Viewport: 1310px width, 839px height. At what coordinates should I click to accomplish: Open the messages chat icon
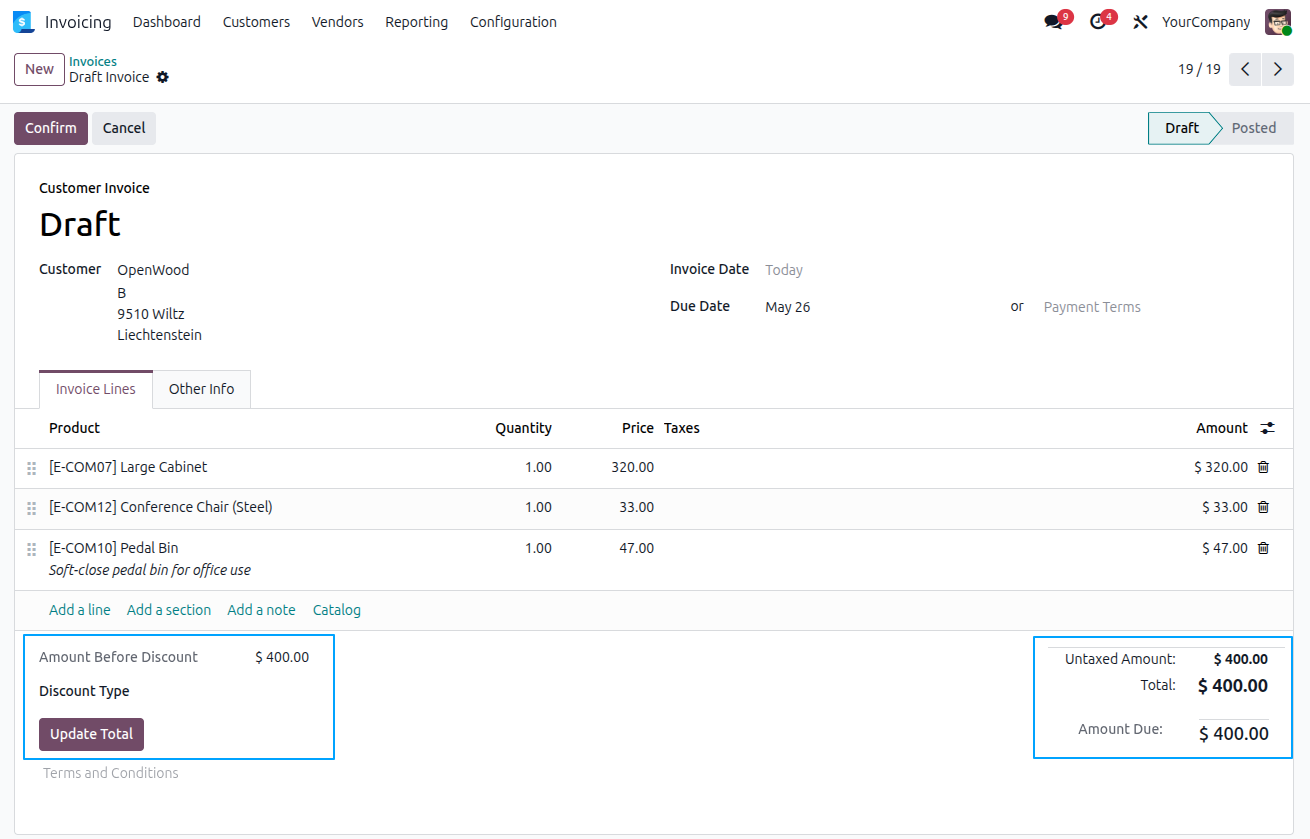click(1054, 22)
